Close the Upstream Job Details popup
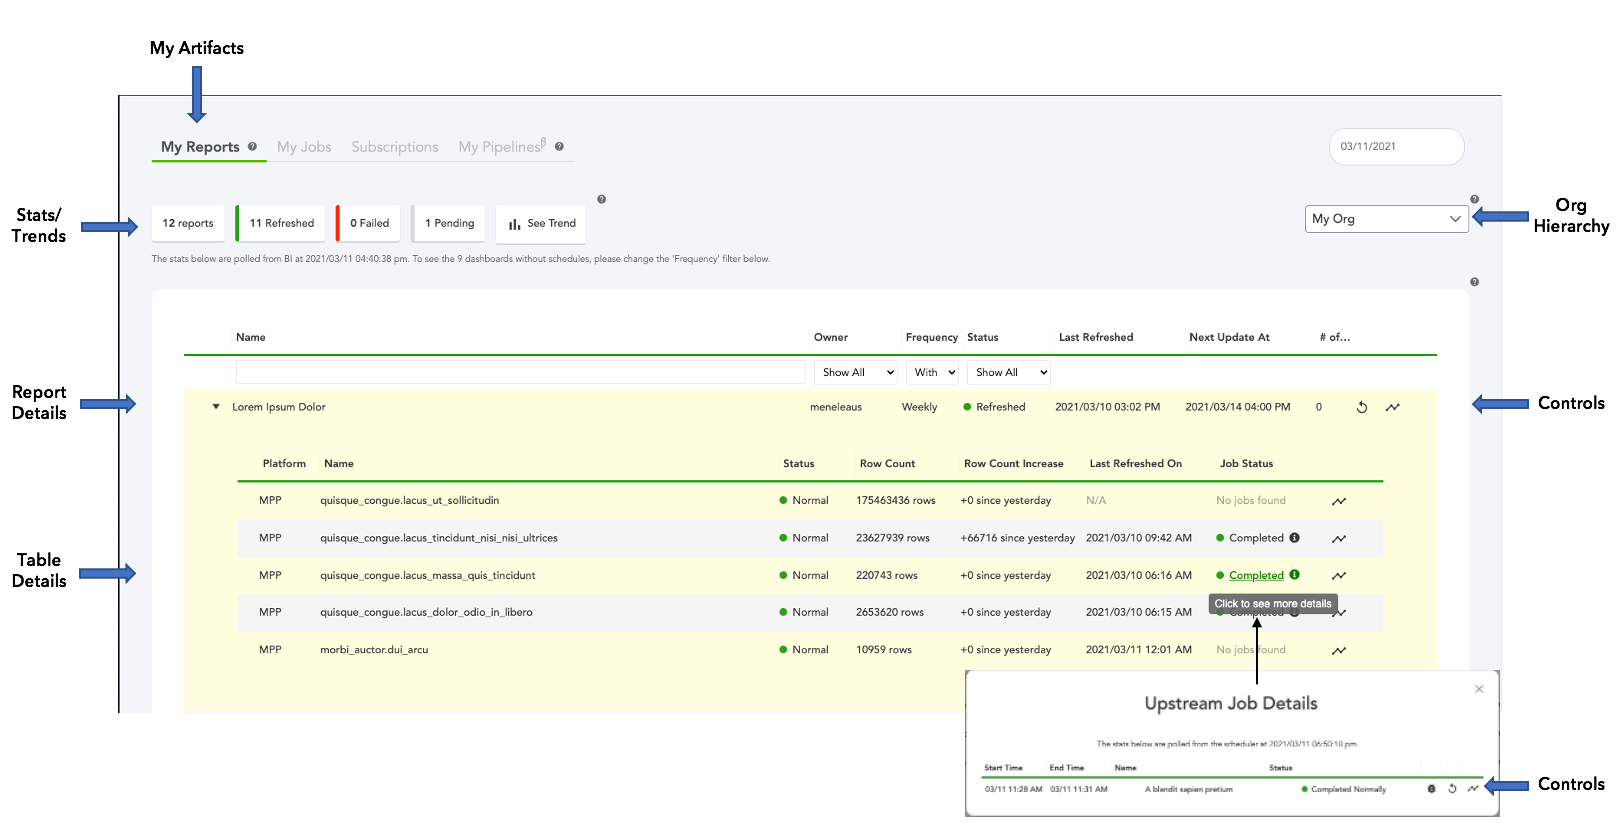 click(x=1479, y=689)
